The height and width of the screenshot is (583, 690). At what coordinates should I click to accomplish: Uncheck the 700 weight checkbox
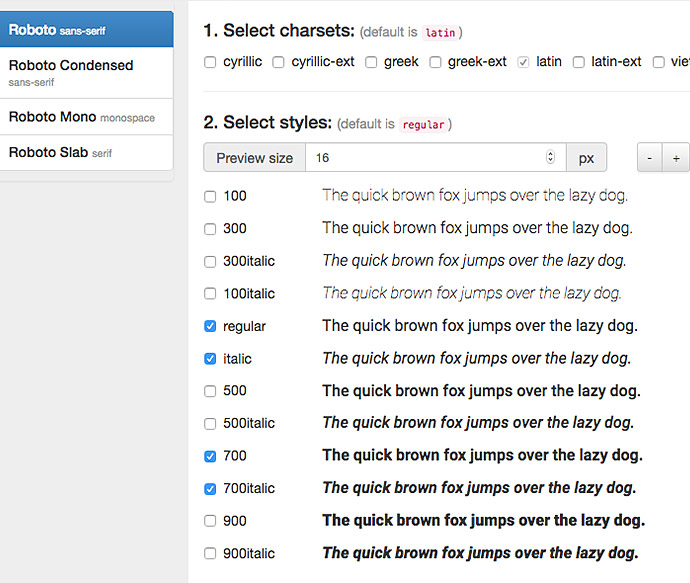(x=210, y=456)
